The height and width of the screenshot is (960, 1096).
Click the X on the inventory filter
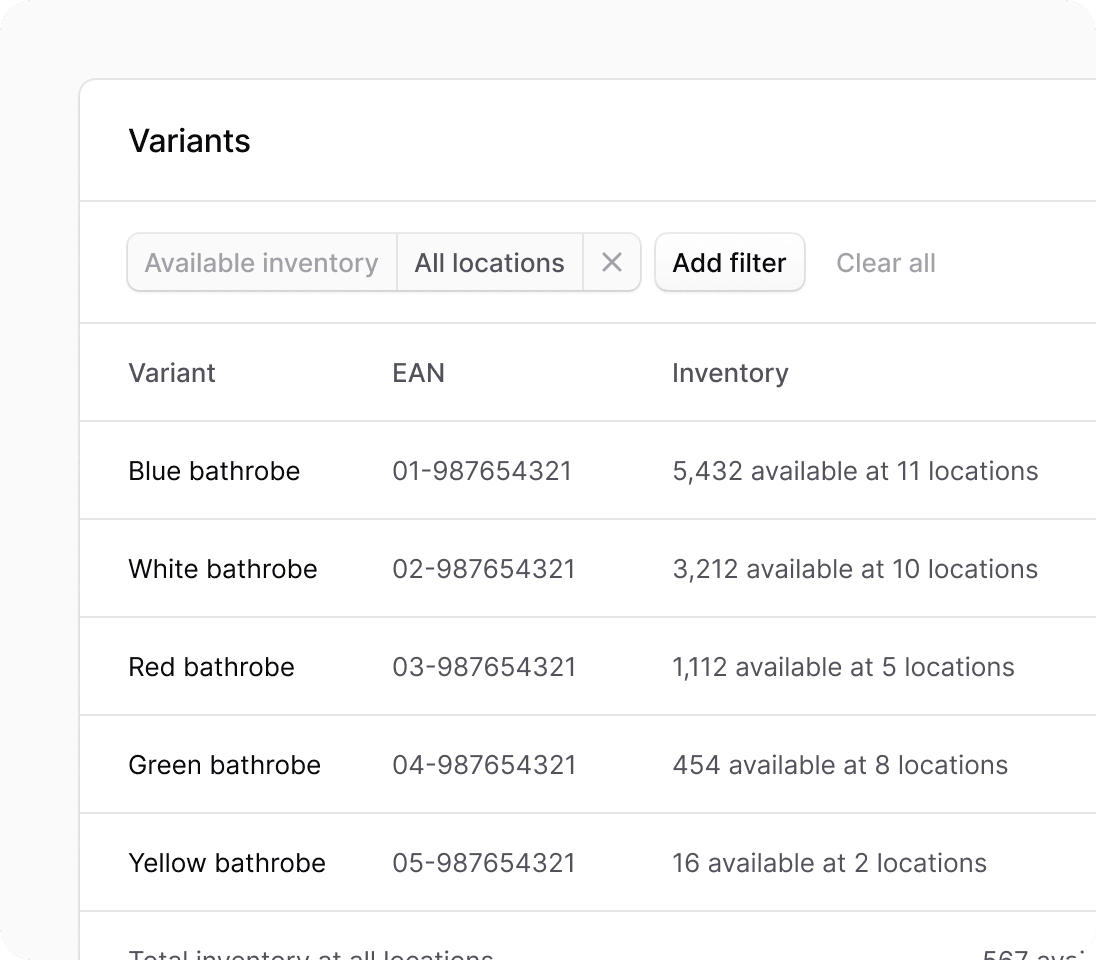[x=612, y=262]
